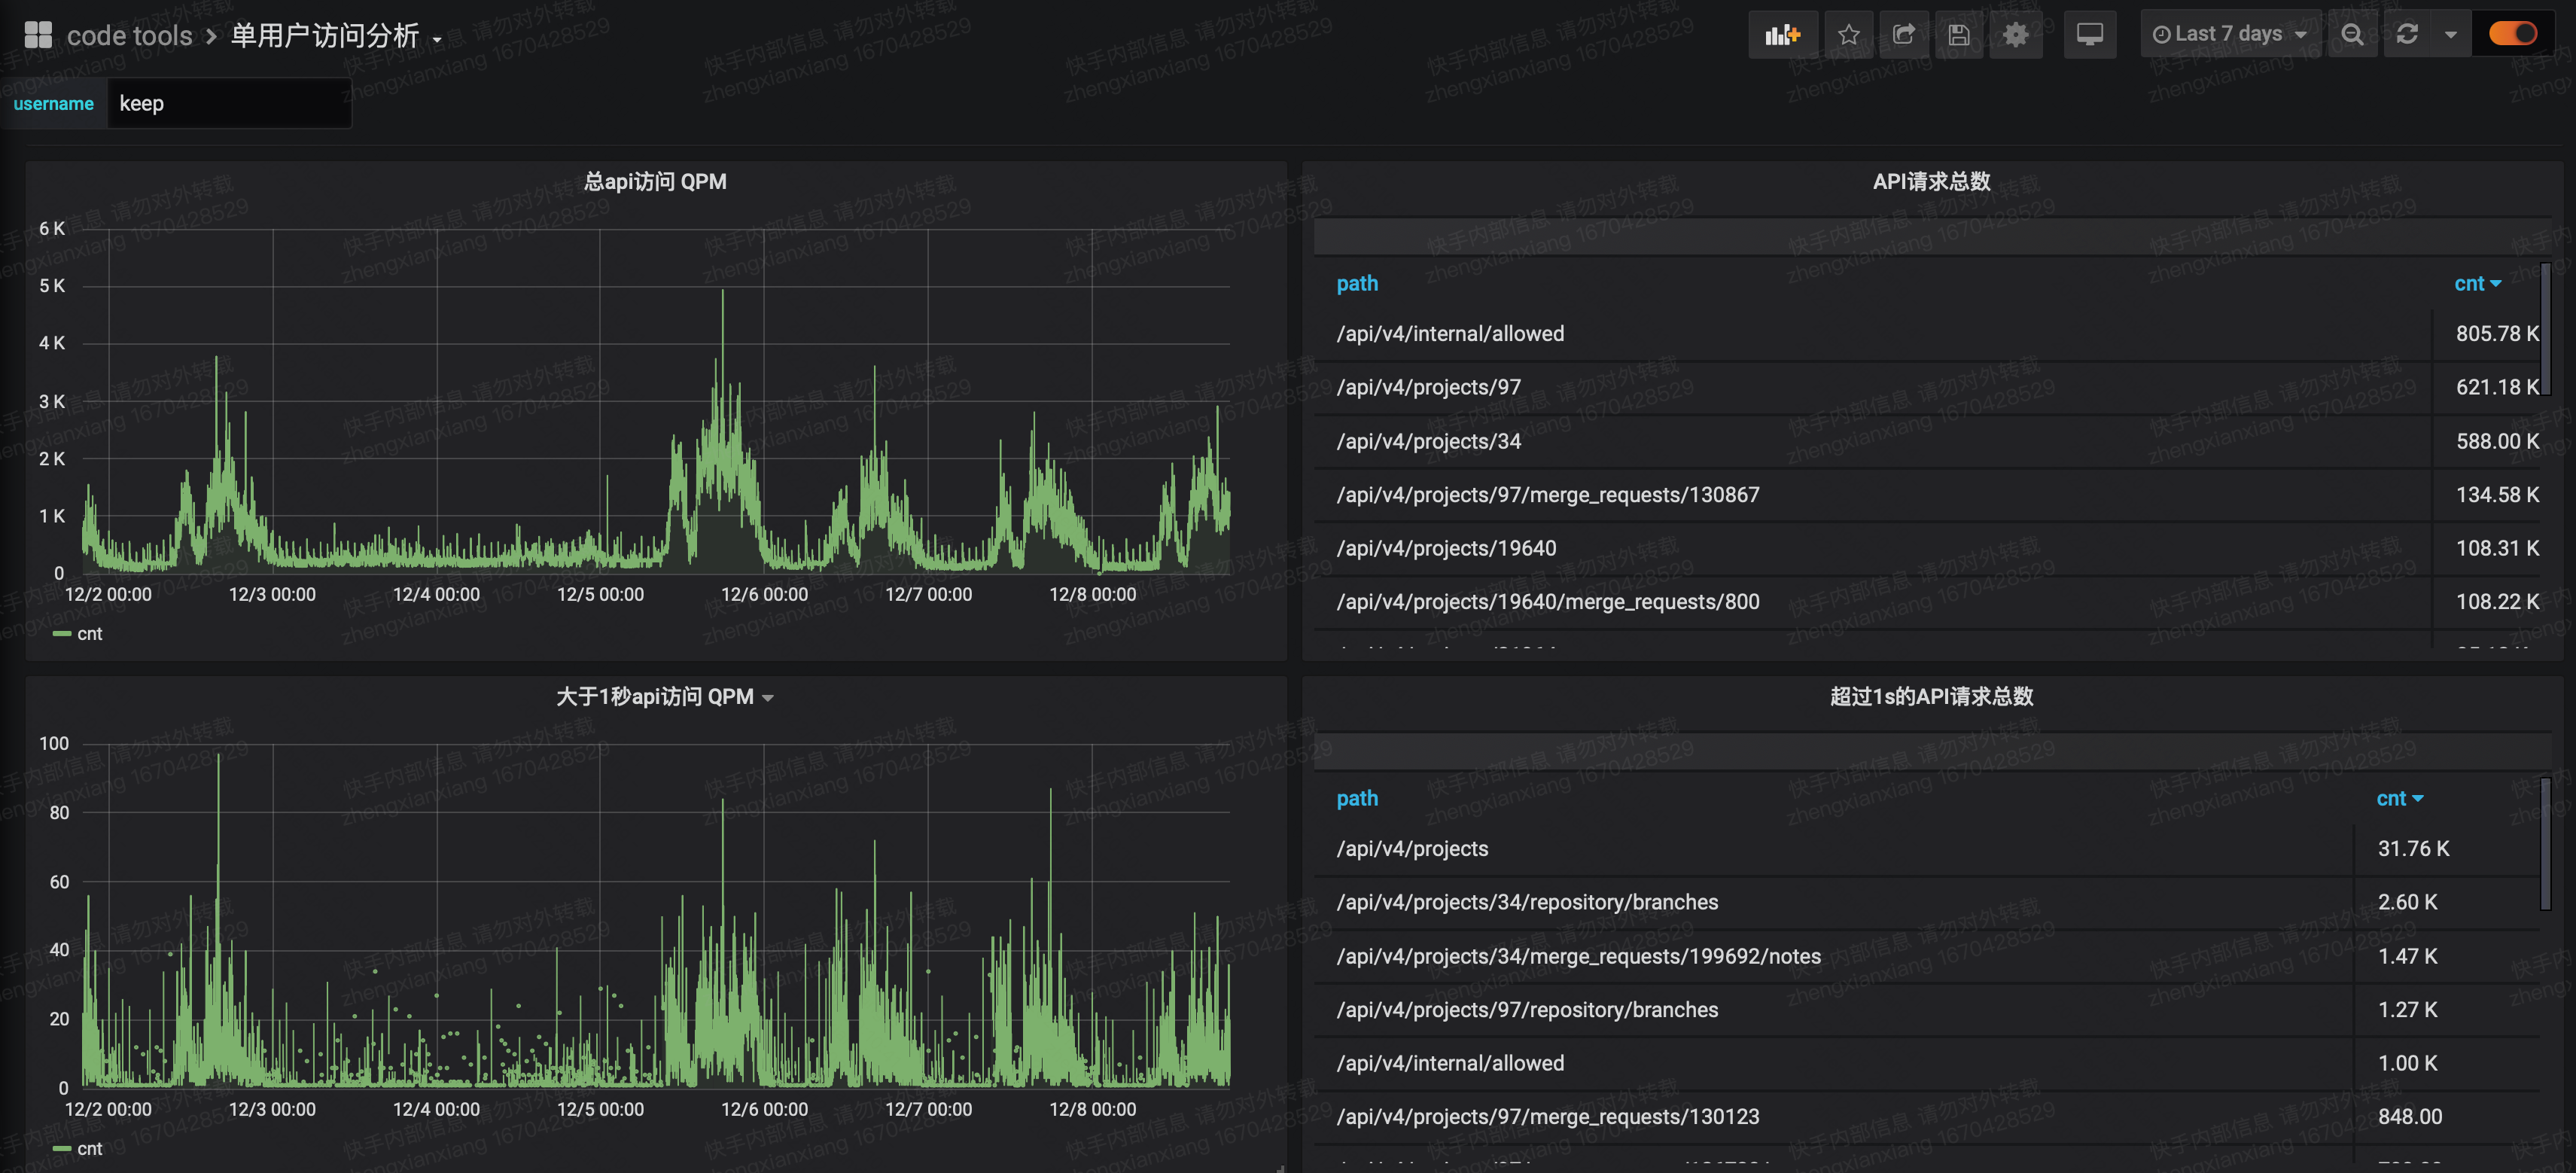Viewport: 2576px width, 1173px height.
Task: Sort by path in 超过1s table
Action: tap(1357, 798)
